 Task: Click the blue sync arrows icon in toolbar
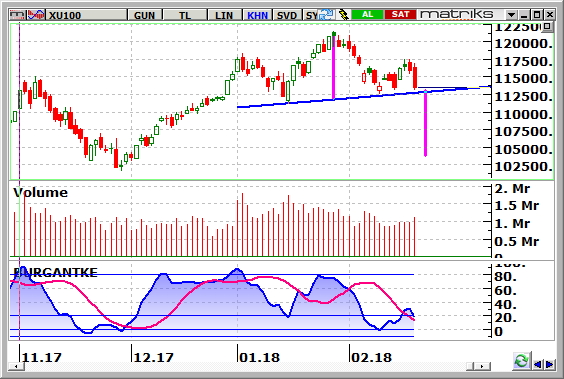327,15
